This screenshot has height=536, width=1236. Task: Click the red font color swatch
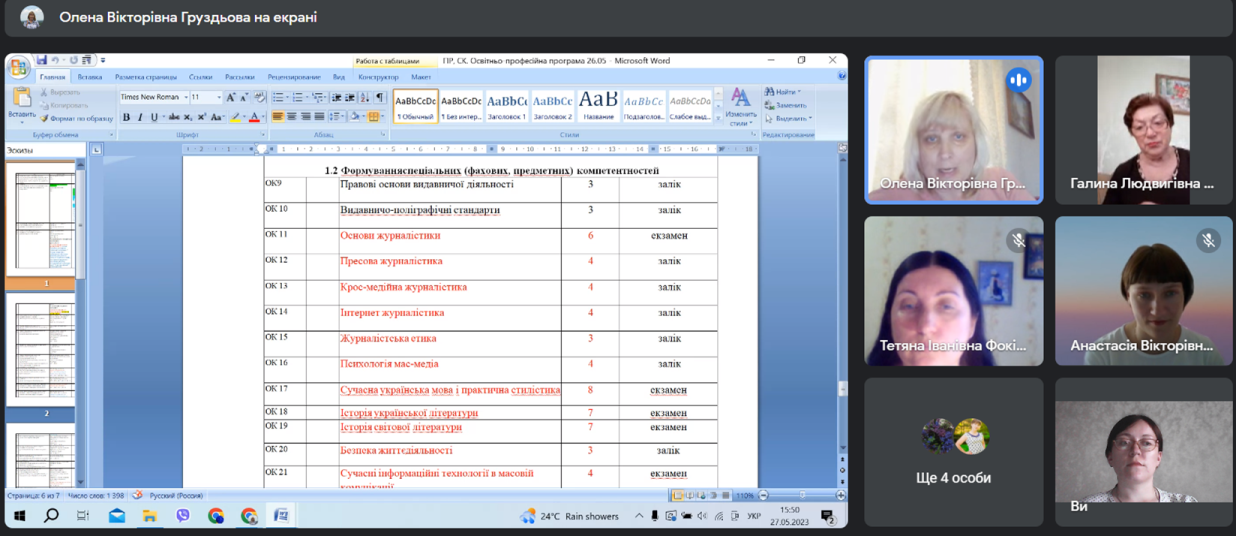(x=254, y=118)
